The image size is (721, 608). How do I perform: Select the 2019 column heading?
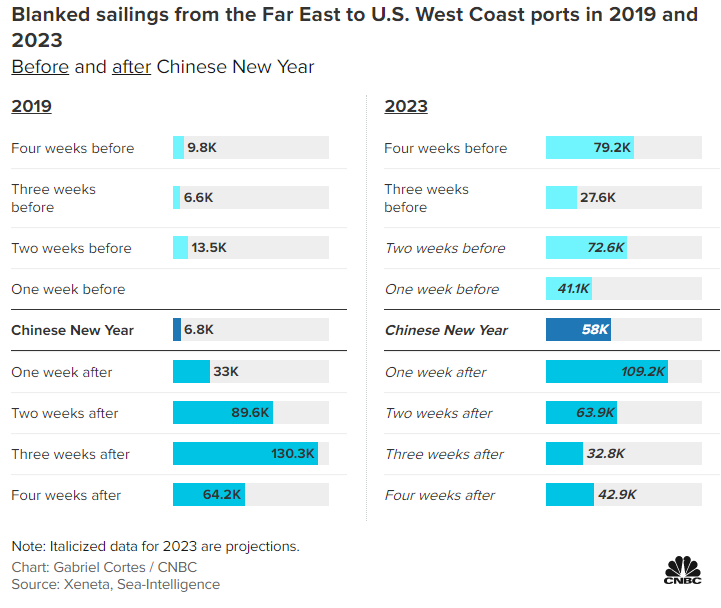click(31, 106)
